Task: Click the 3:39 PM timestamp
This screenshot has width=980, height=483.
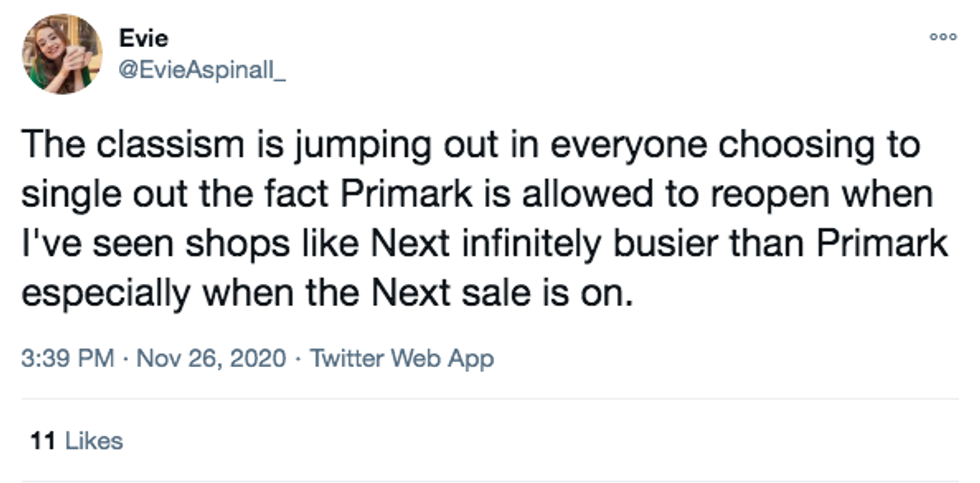Action: point(68,358)
